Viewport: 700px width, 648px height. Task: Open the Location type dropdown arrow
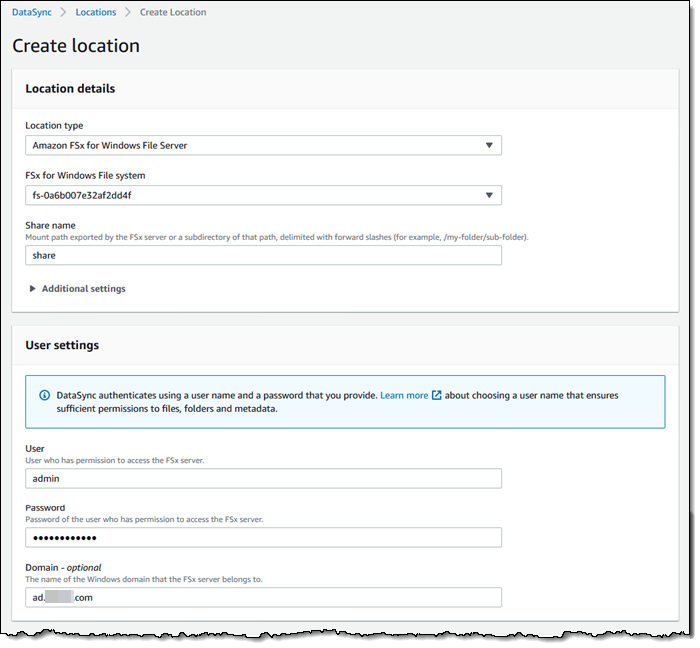489,145
